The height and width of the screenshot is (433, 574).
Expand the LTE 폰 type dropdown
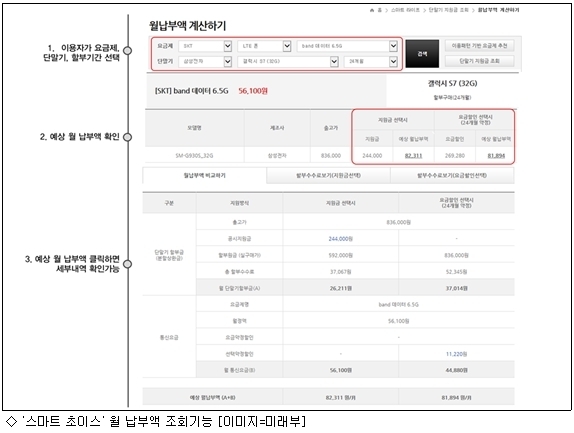click(264, 46)
